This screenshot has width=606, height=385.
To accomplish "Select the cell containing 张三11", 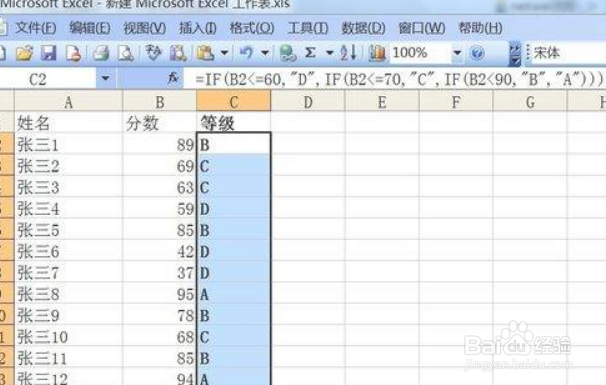I will tap(68, 358).
